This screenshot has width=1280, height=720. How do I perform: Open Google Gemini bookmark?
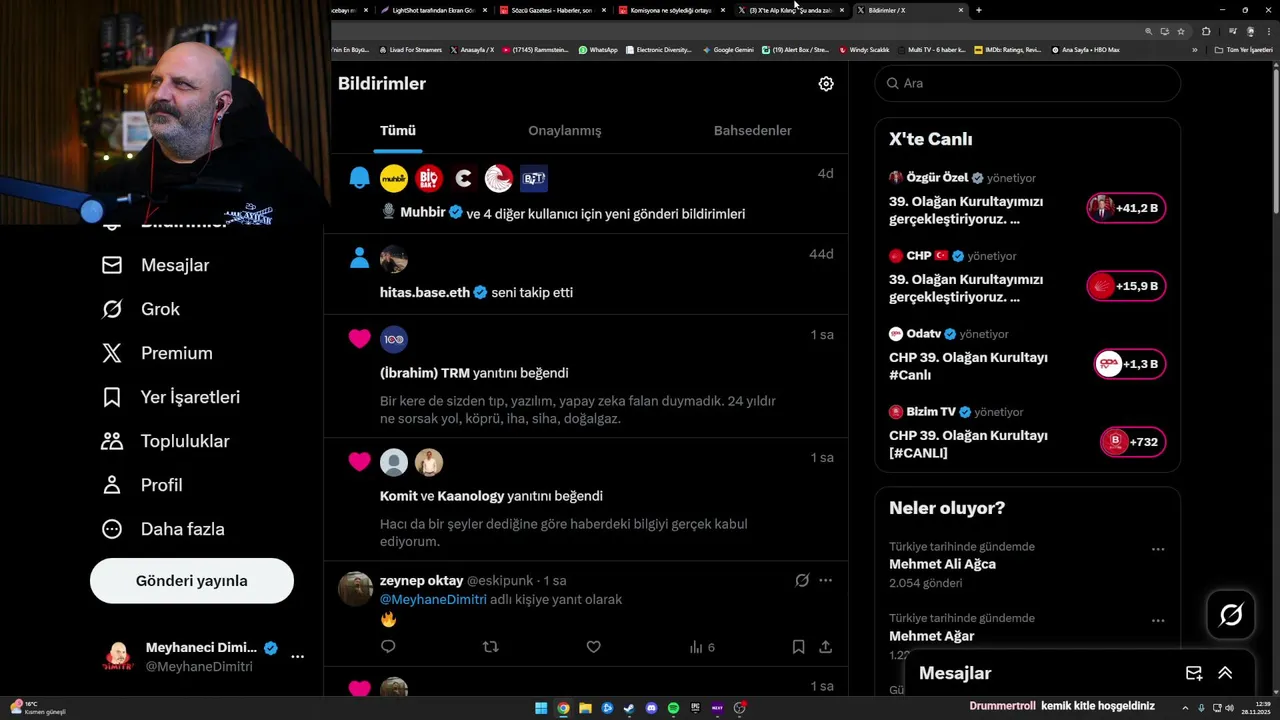(x=728, y=49)
